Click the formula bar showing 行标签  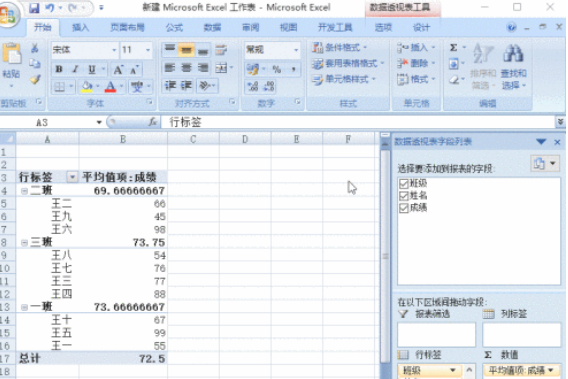click(357, 122)
